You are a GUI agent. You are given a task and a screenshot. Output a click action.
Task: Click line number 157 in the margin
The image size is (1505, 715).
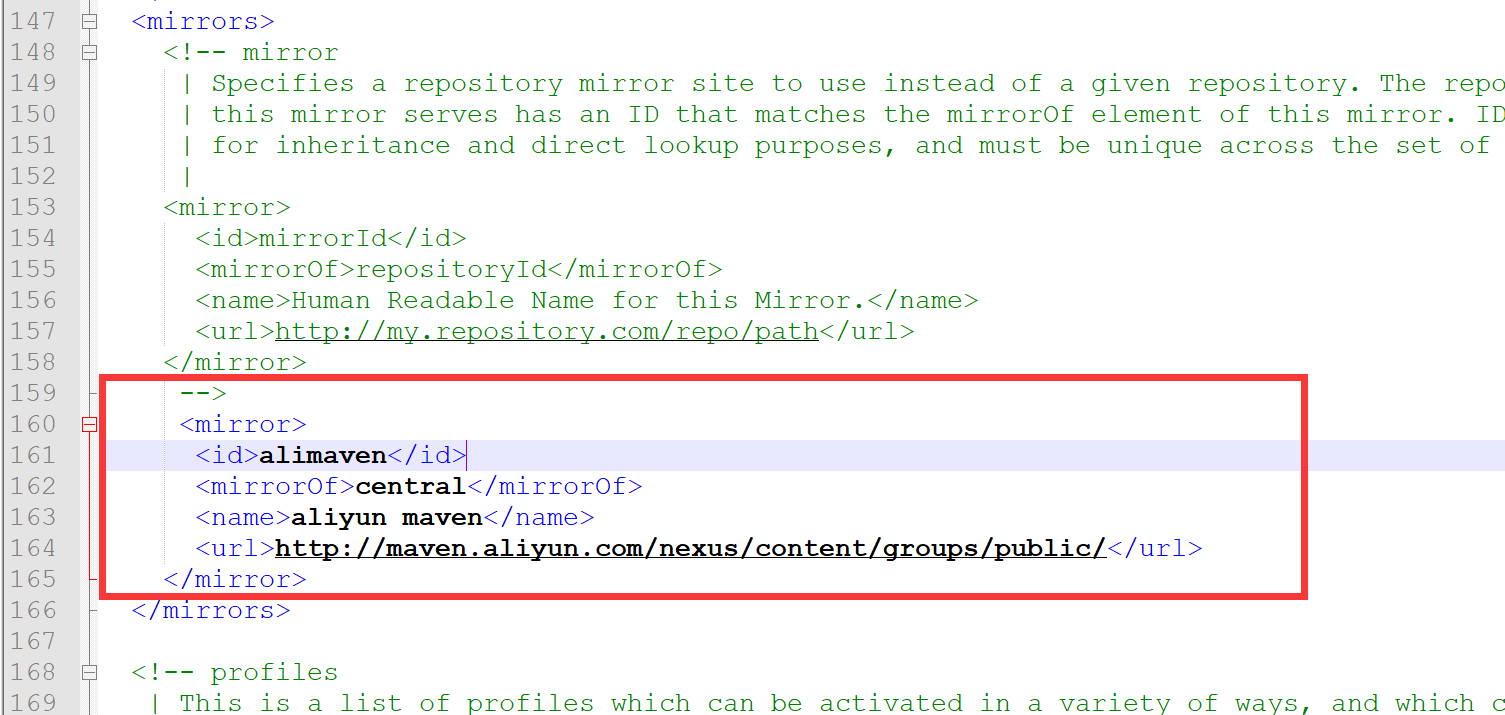[x=33, y=331]
